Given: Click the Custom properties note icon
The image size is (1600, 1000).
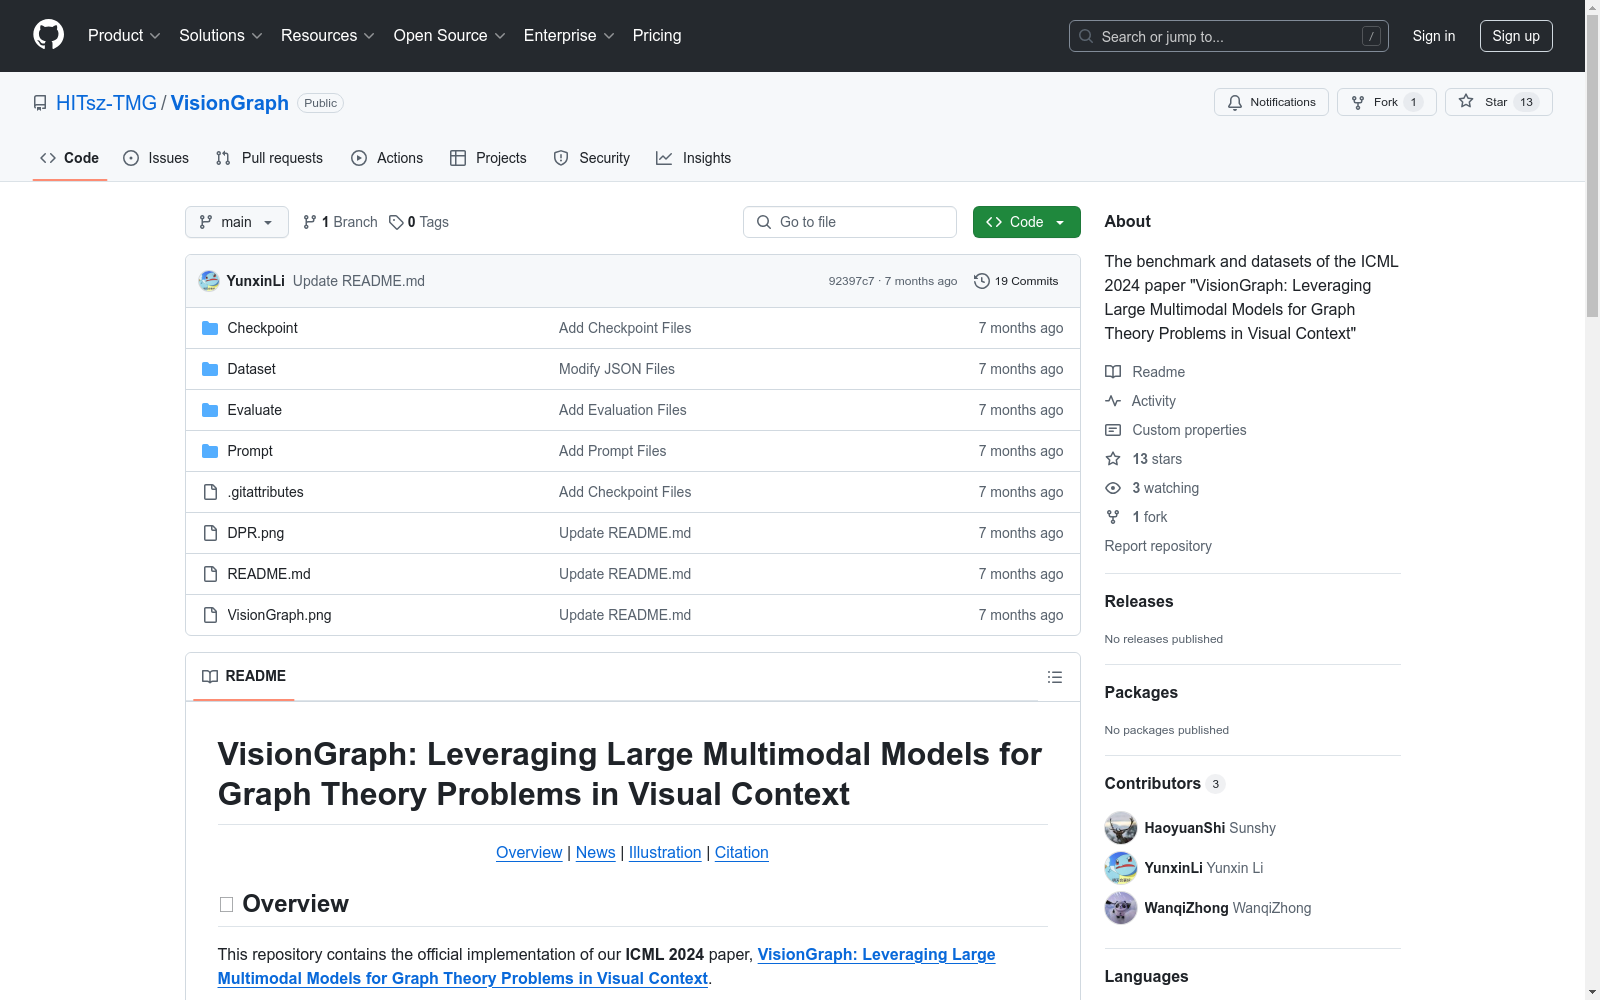Looking at the screenshot, I should point(1113,430).
